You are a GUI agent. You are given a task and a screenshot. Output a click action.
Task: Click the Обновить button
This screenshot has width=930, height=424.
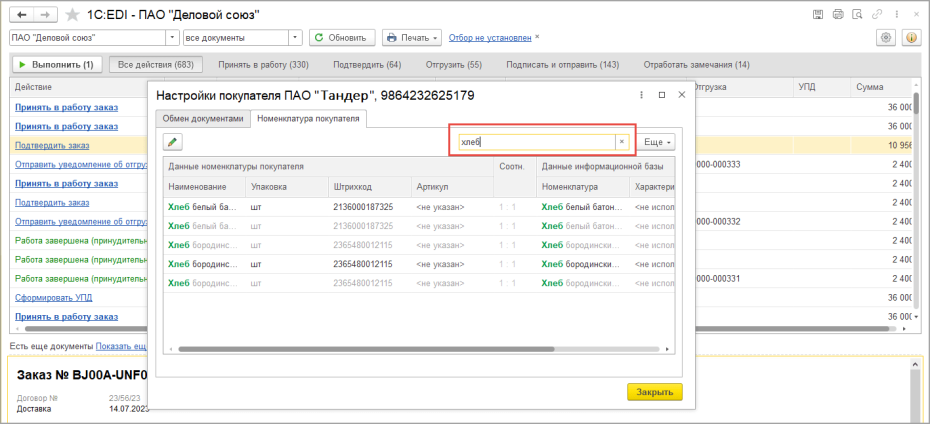pos(342,37)
